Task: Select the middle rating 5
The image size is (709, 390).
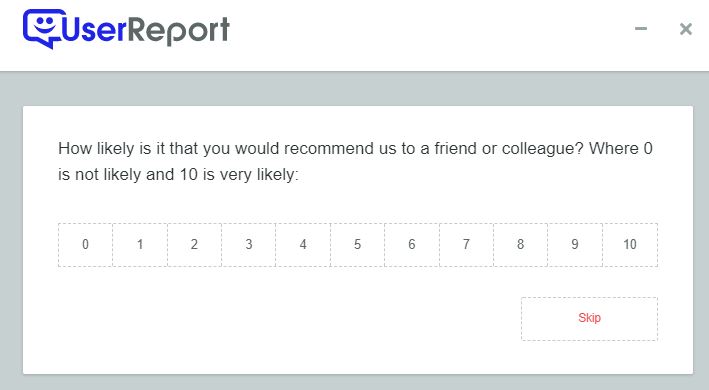Action: 358,244
